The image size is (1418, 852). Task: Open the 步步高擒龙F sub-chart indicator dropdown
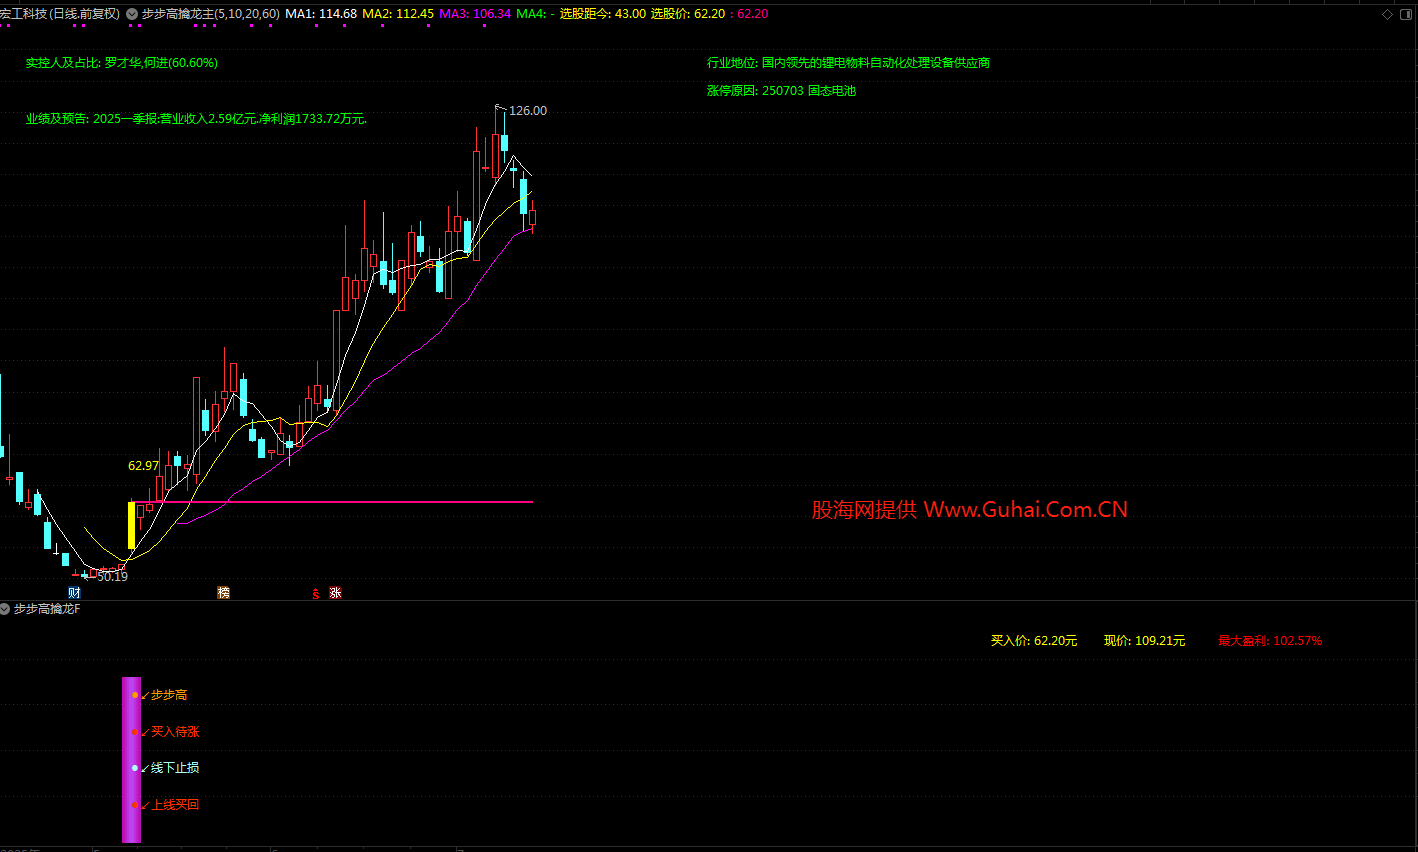pyautogui.click(x=6, y=609)
